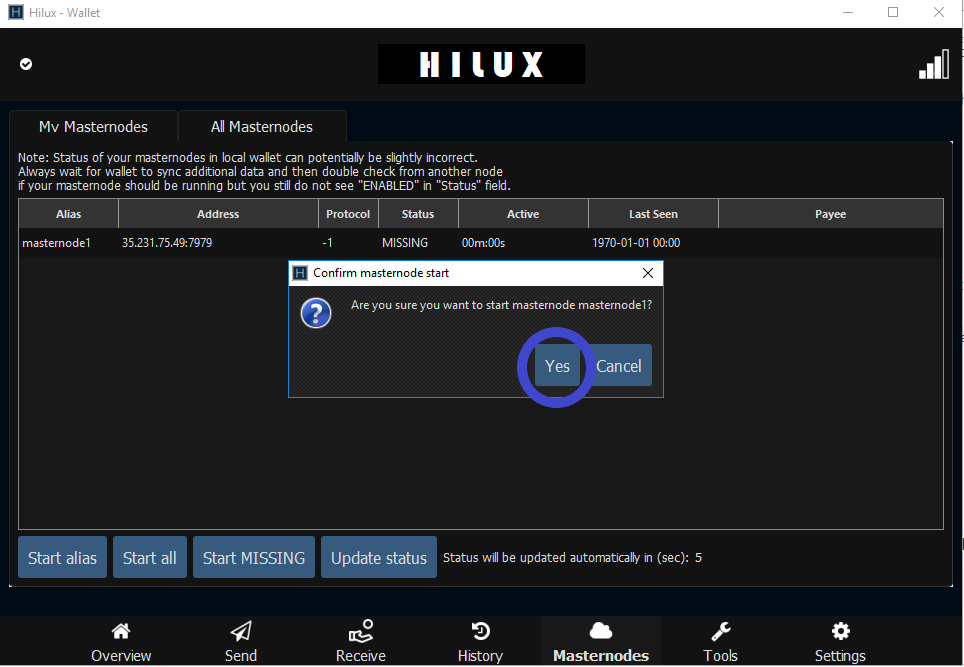This screenshot has height=667, width=964.
Task: Sort by the Last Seen column header
Action: point(653,214)
